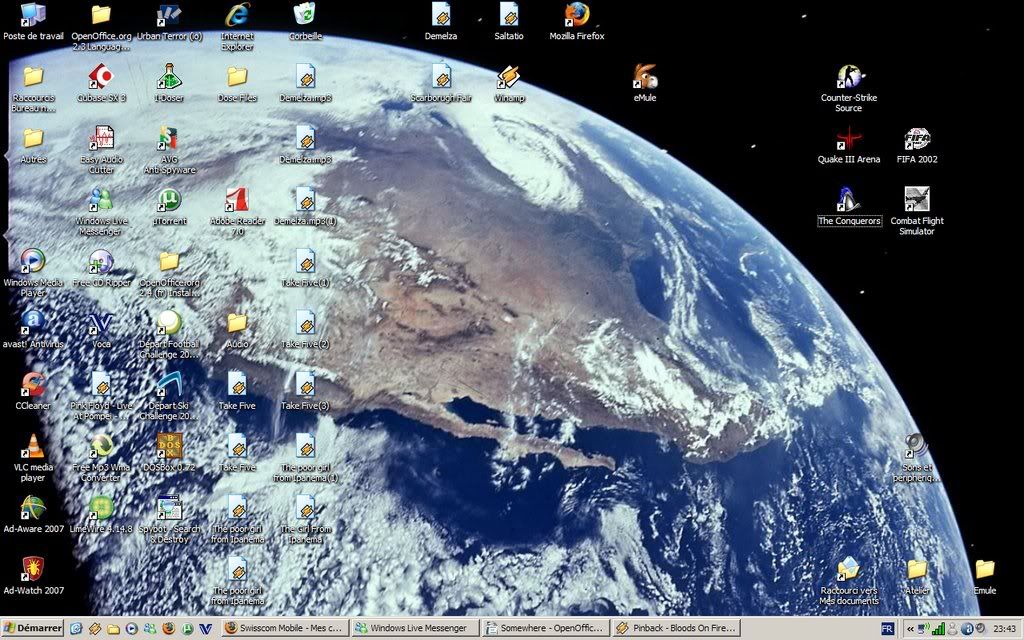Select the DOSBox 0.72 shortcut
This screenshot has height=640, width=1024.
pyautogui.click(x=169, y=447)
